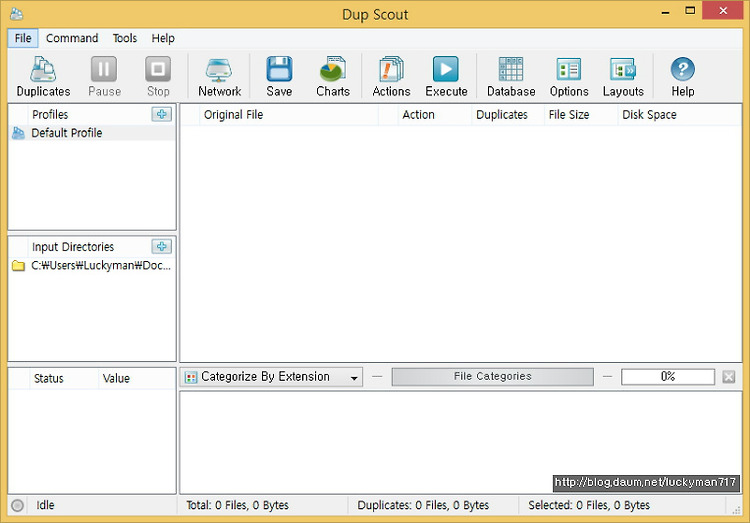Click the Categorize By Extension grid icon
This screenshot has width=750, height=523.
coord(191,377)
